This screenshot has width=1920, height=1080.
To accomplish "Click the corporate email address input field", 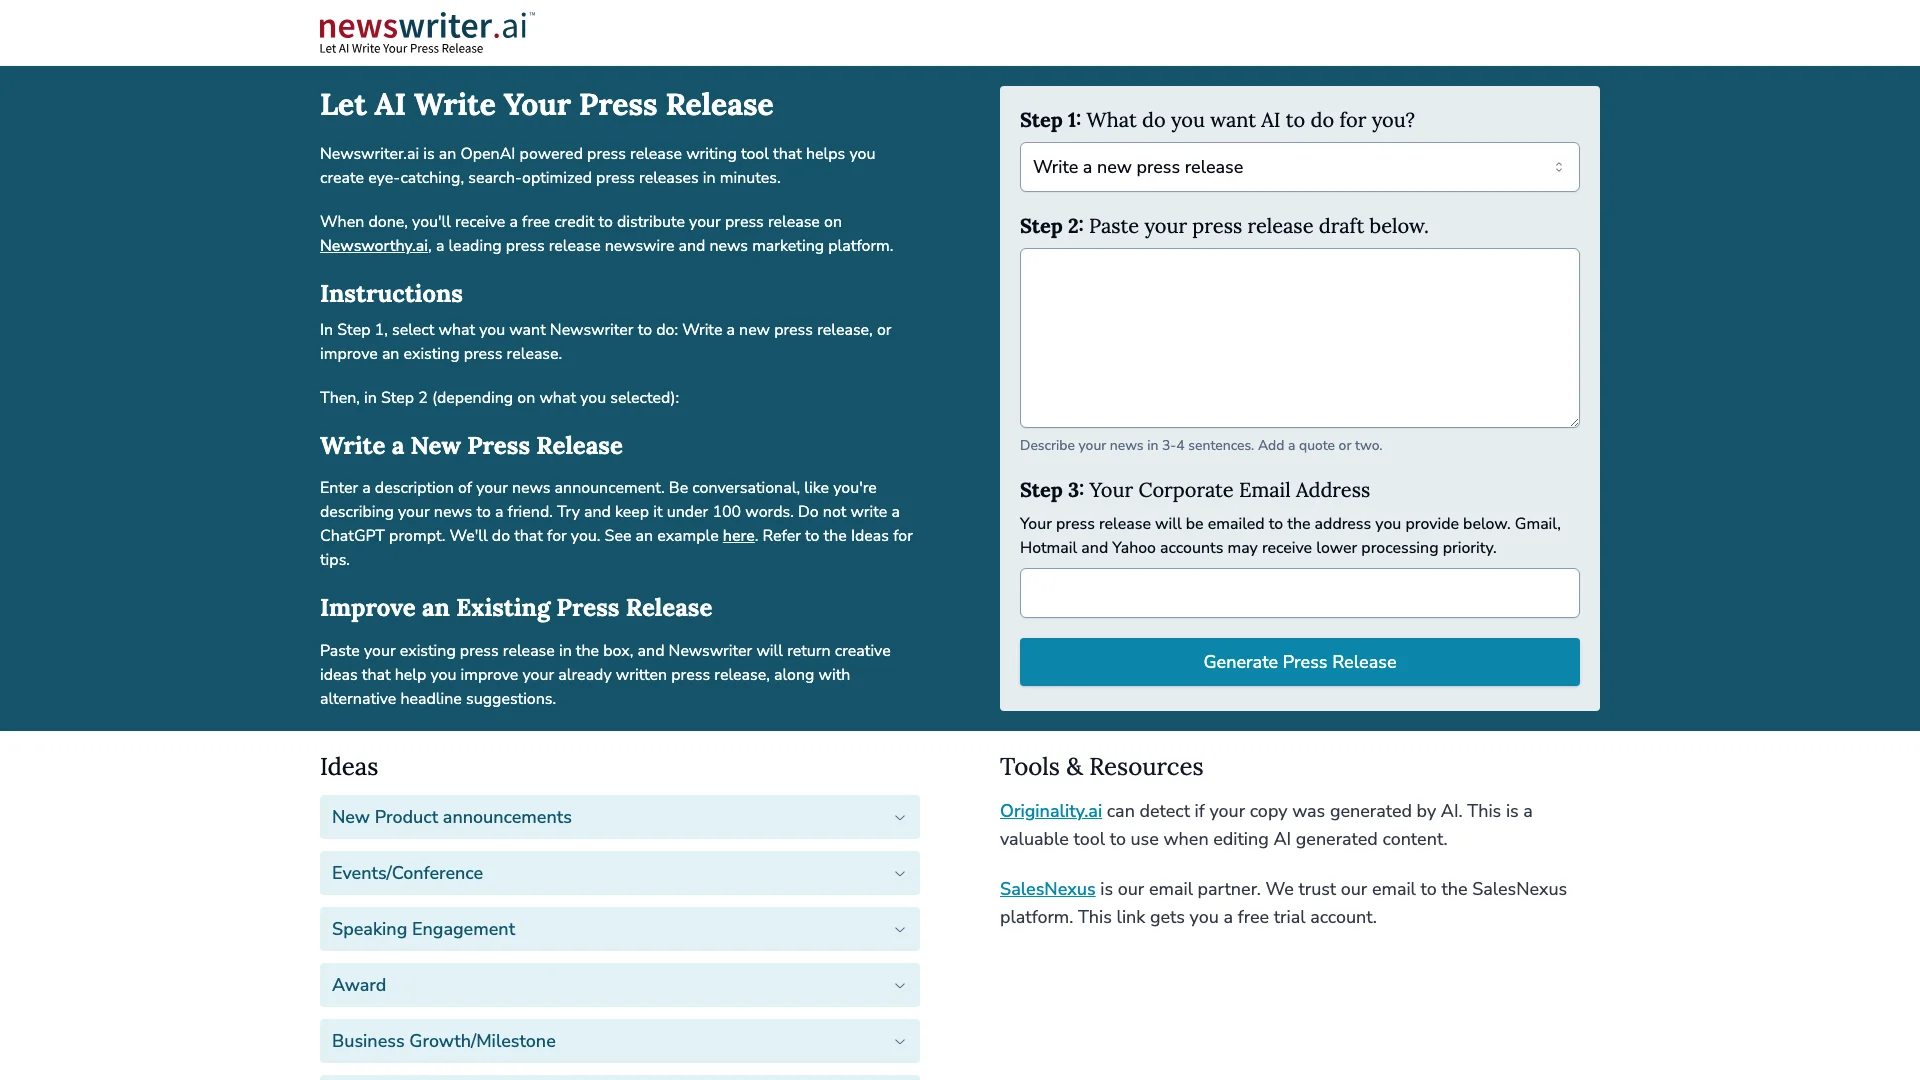I will tap(1299, 592).
